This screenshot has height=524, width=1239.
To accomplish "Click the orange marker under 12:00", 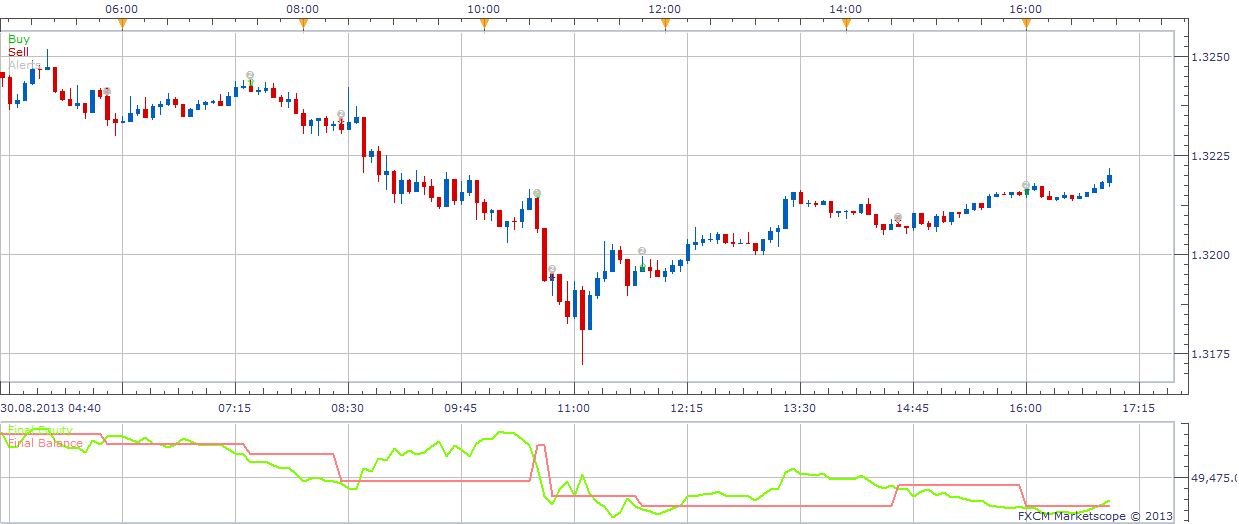I will [x=665, y=25].
